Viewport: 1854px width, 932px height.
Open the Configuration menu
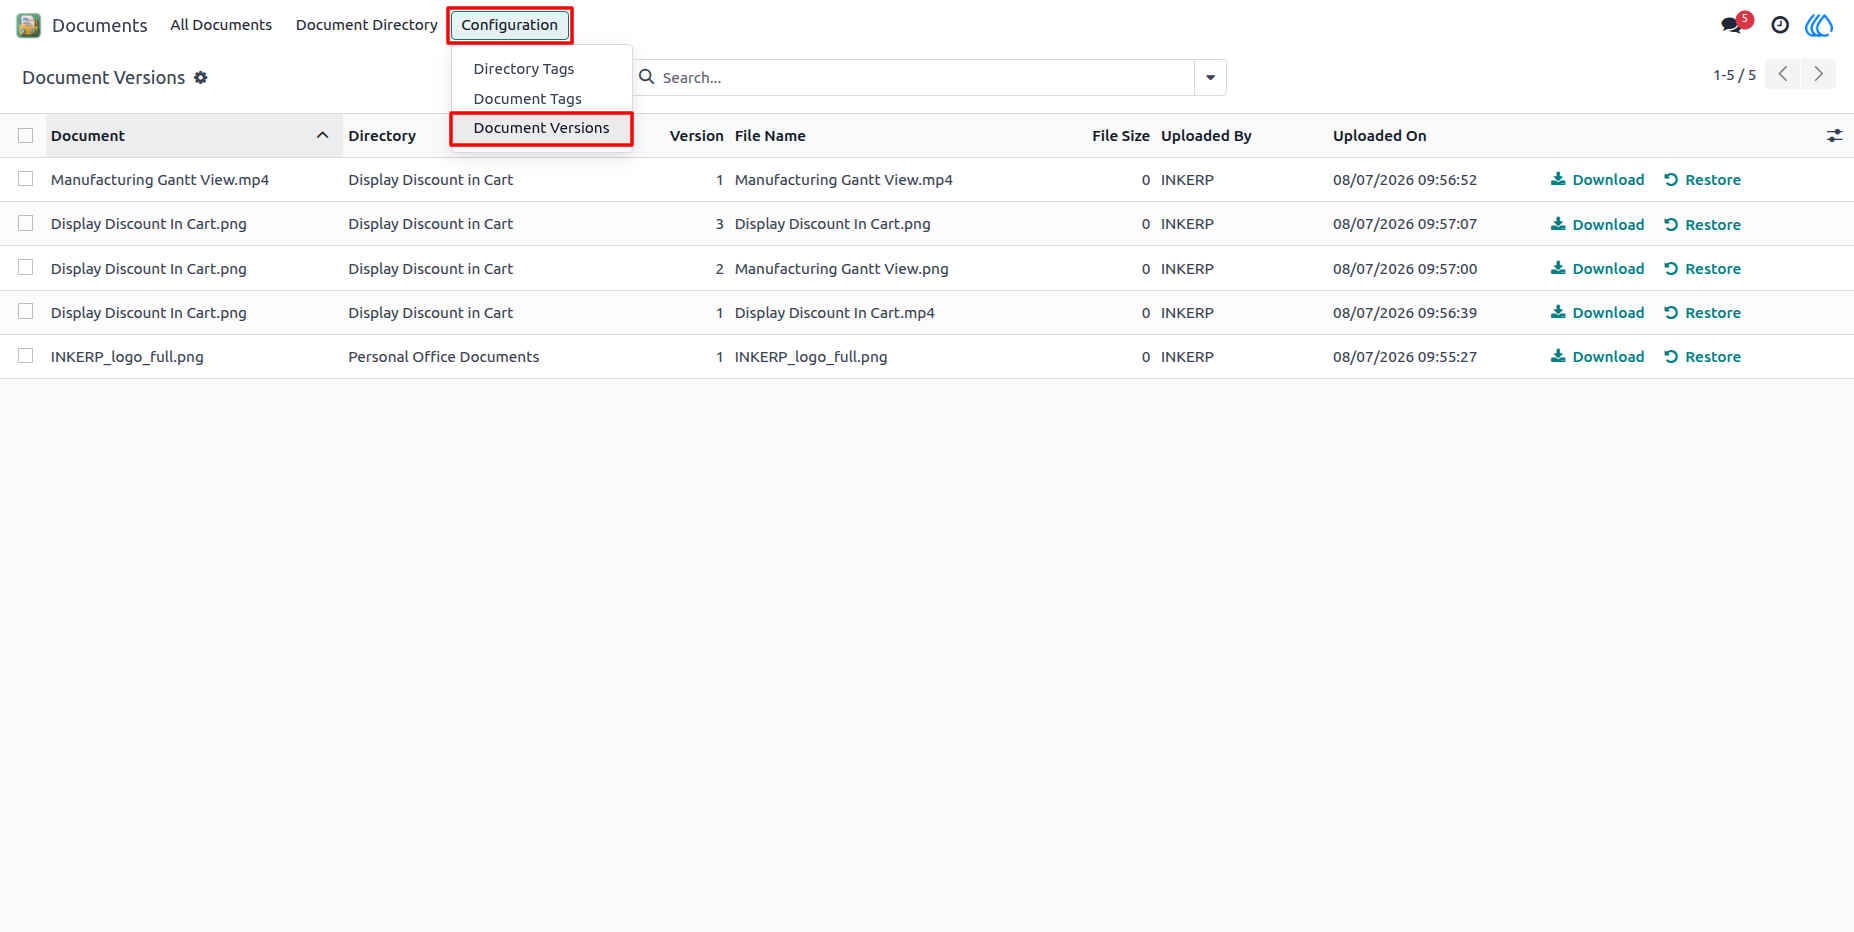pyautogui.click(x=509, y=25)
